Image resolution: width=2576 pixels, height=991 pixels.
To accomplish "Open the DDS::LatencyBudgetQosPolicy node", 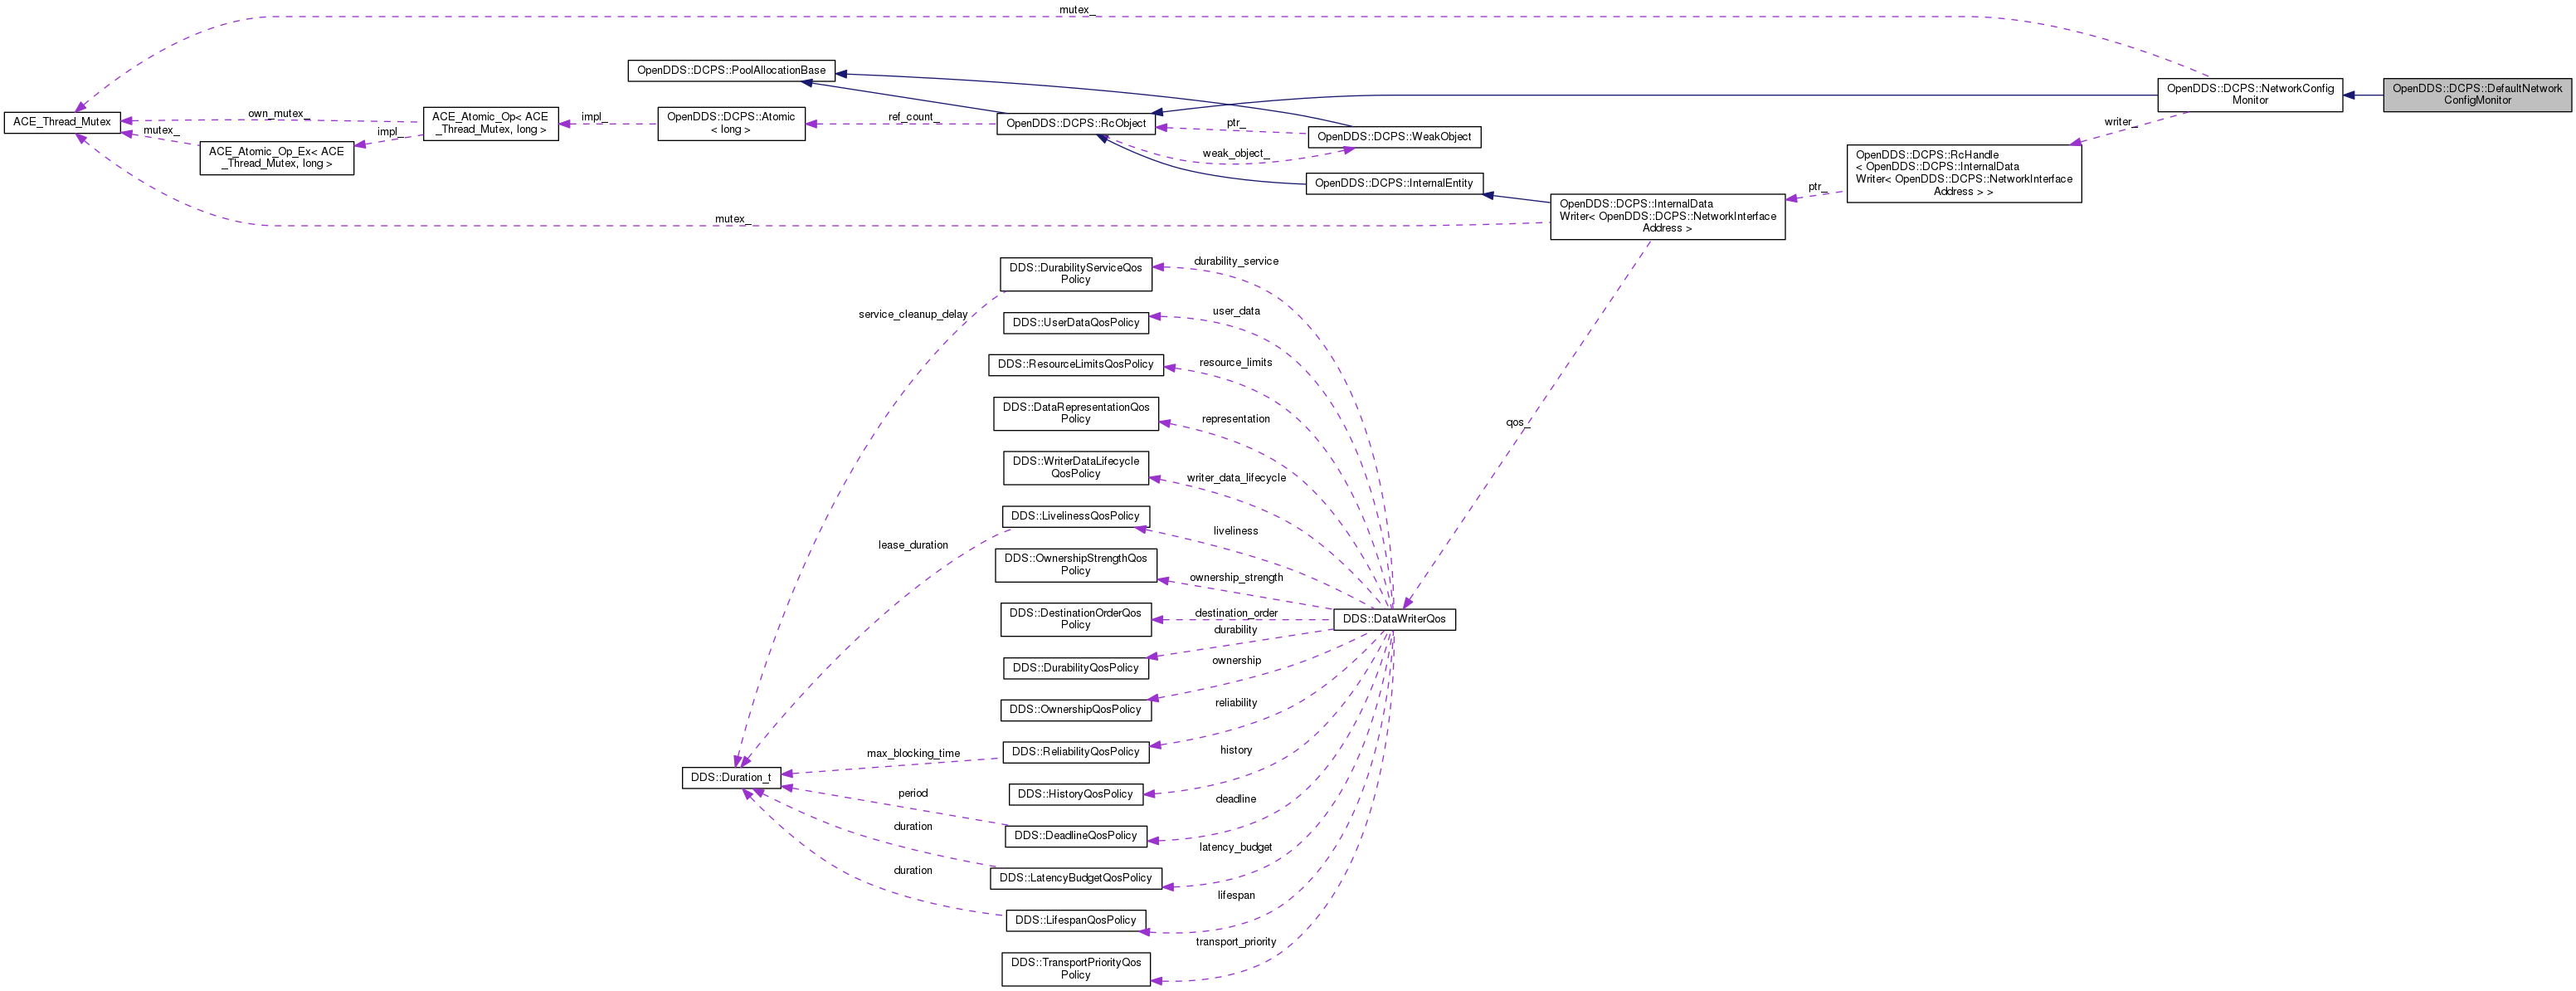I will pos(1076,878).
